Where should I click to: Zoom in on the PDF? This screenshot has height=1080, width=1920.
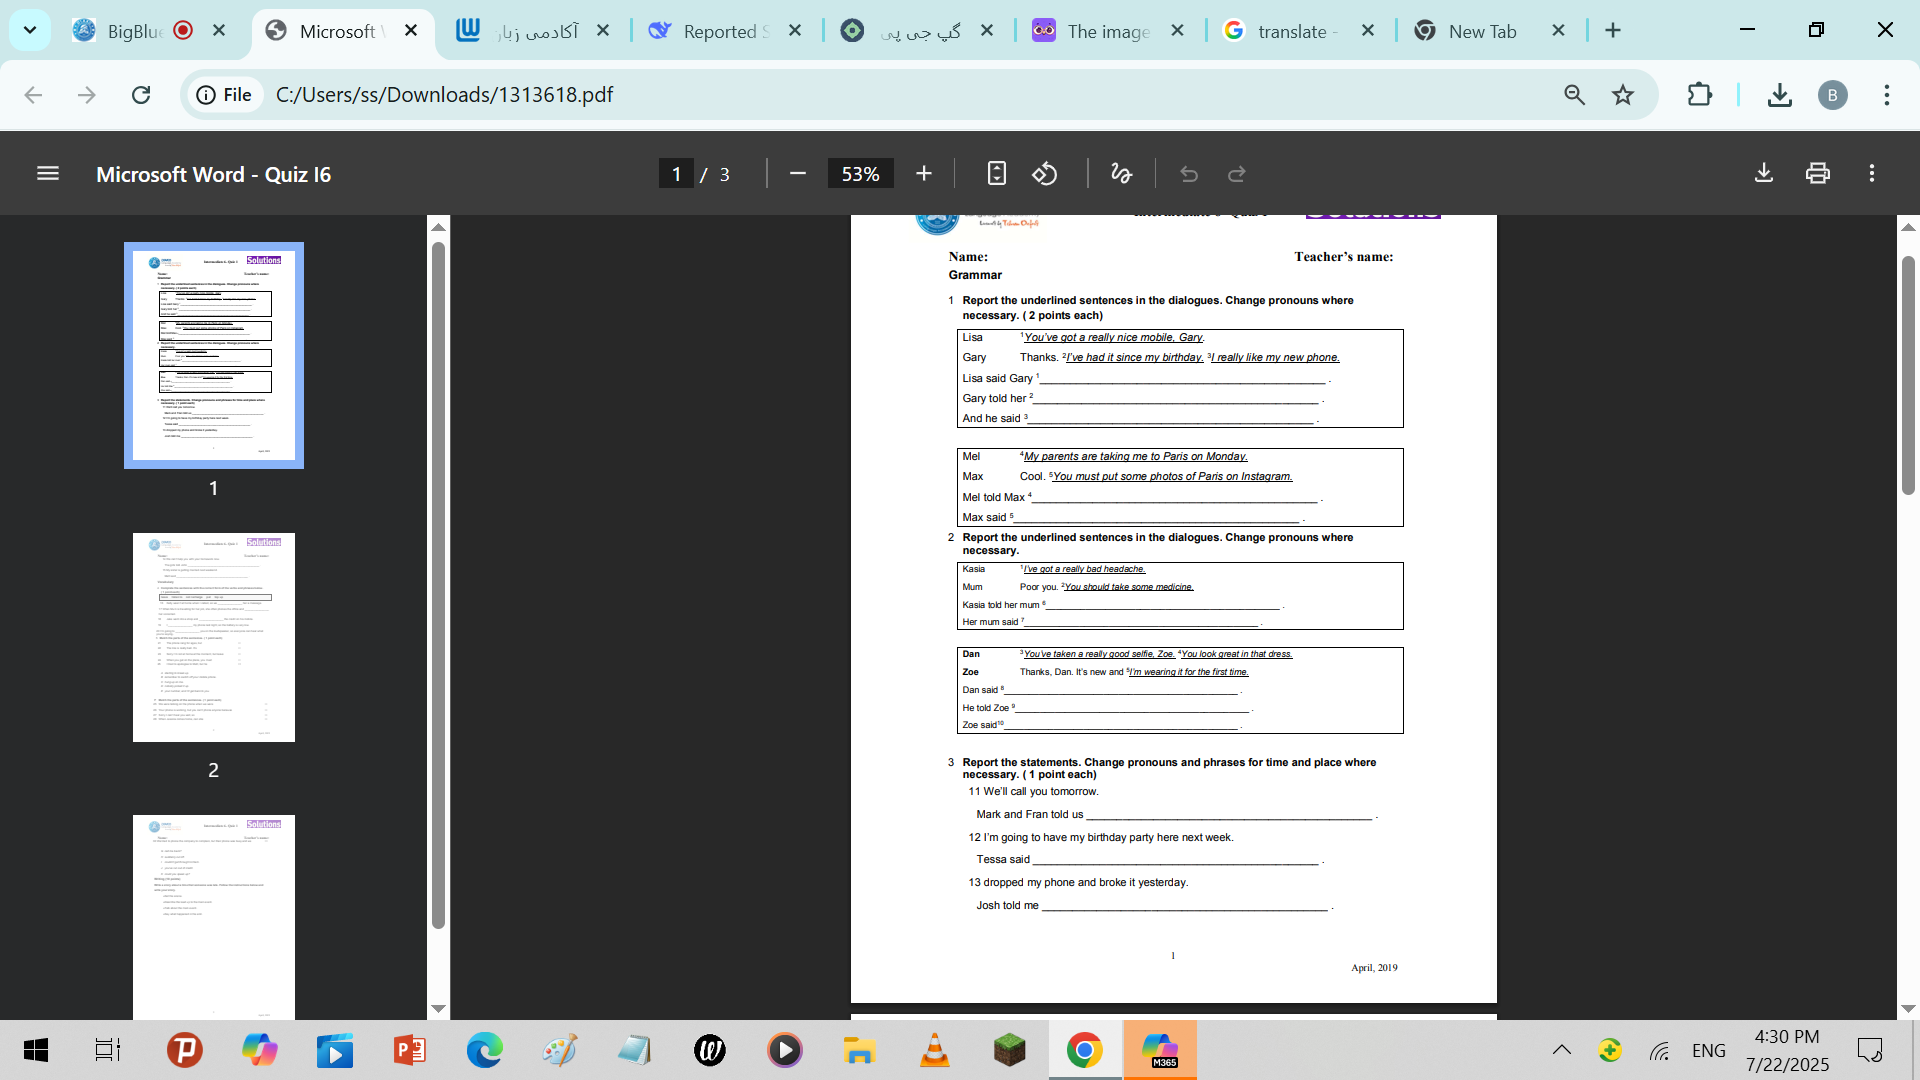tap(923, 173)
